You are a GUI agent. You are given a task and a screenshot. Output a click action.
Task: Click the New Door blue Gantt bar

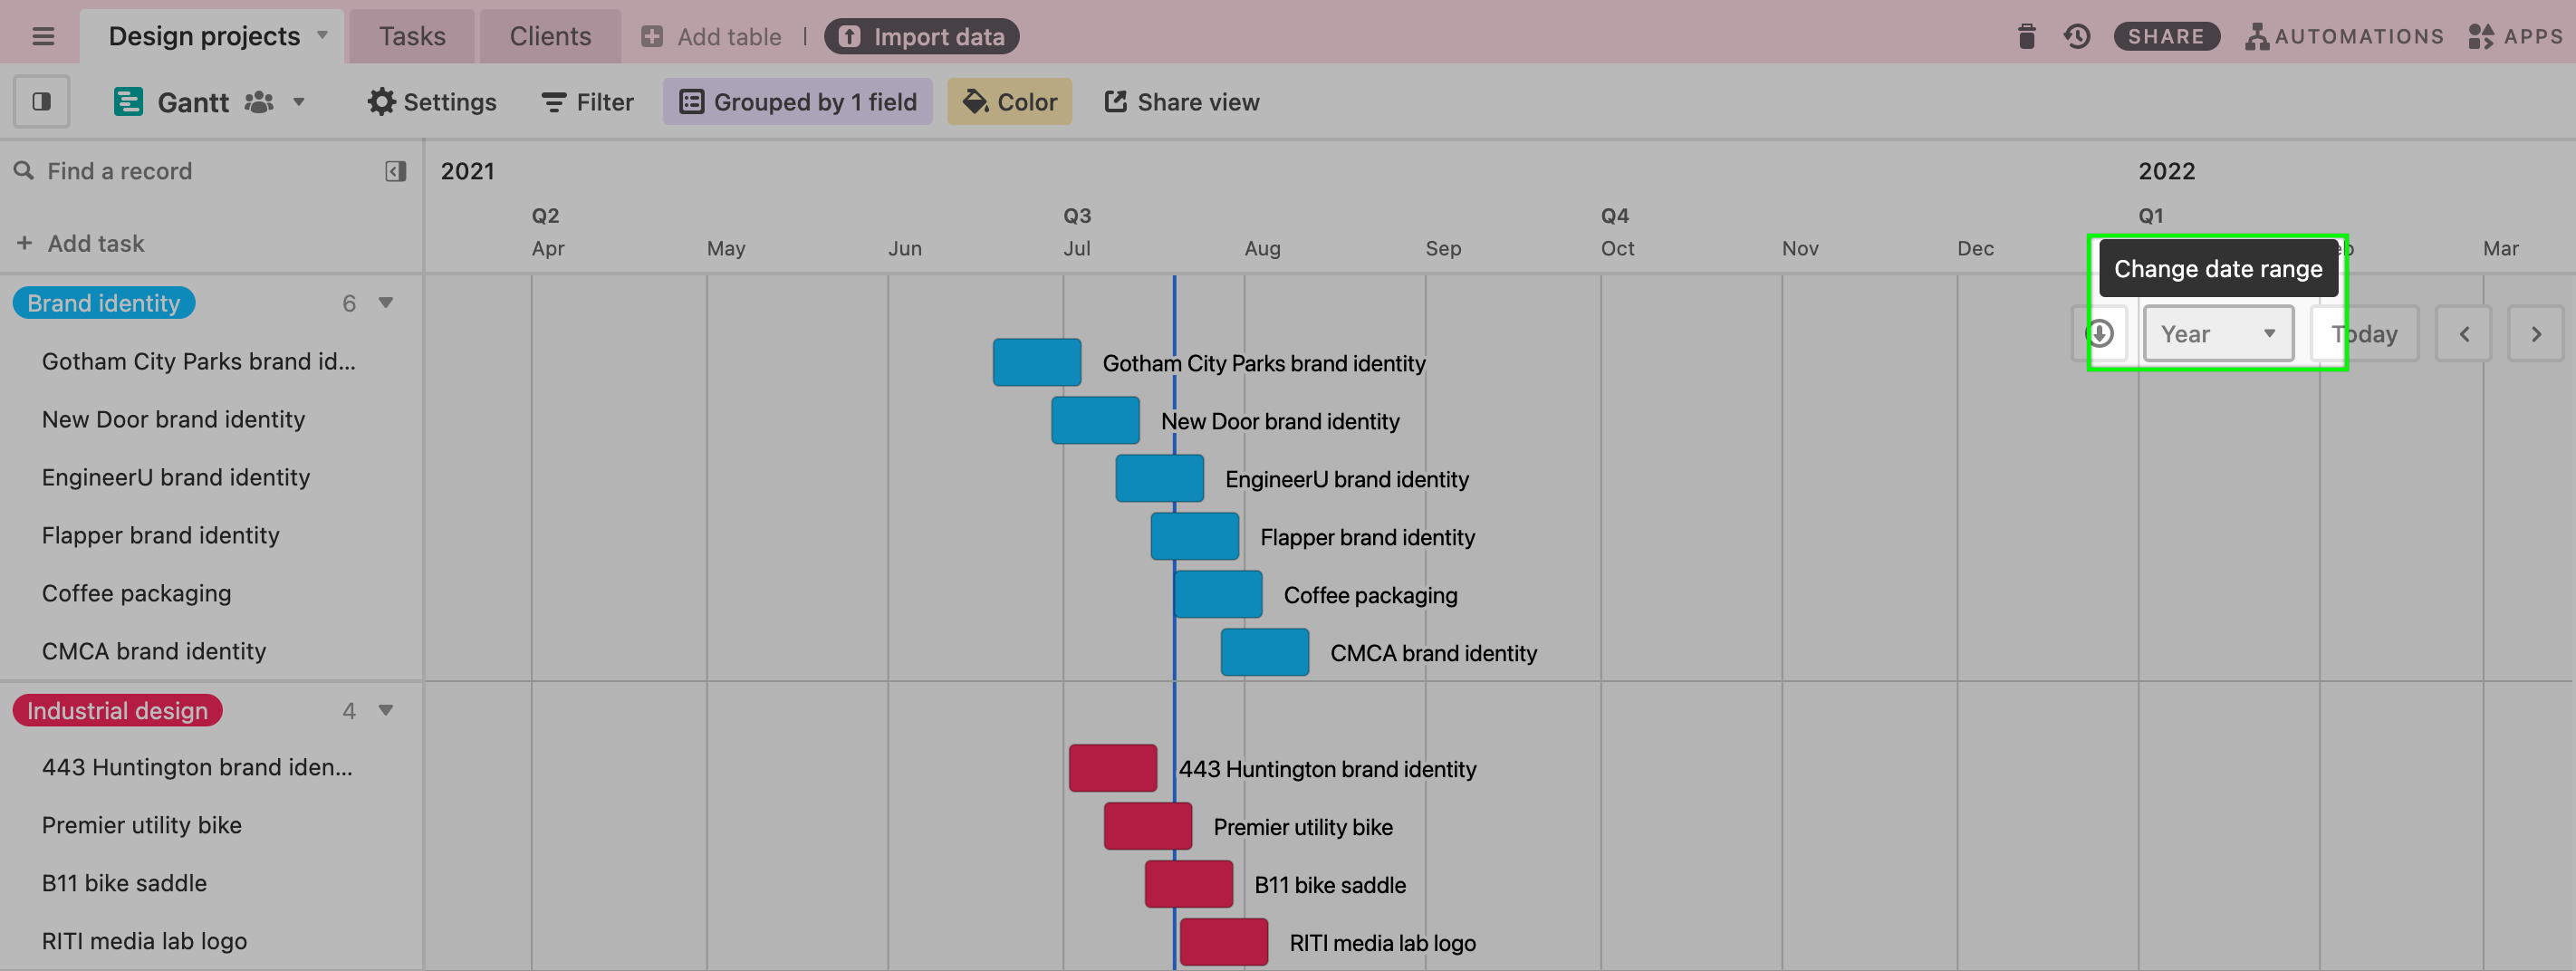(x=1095, y=420)
